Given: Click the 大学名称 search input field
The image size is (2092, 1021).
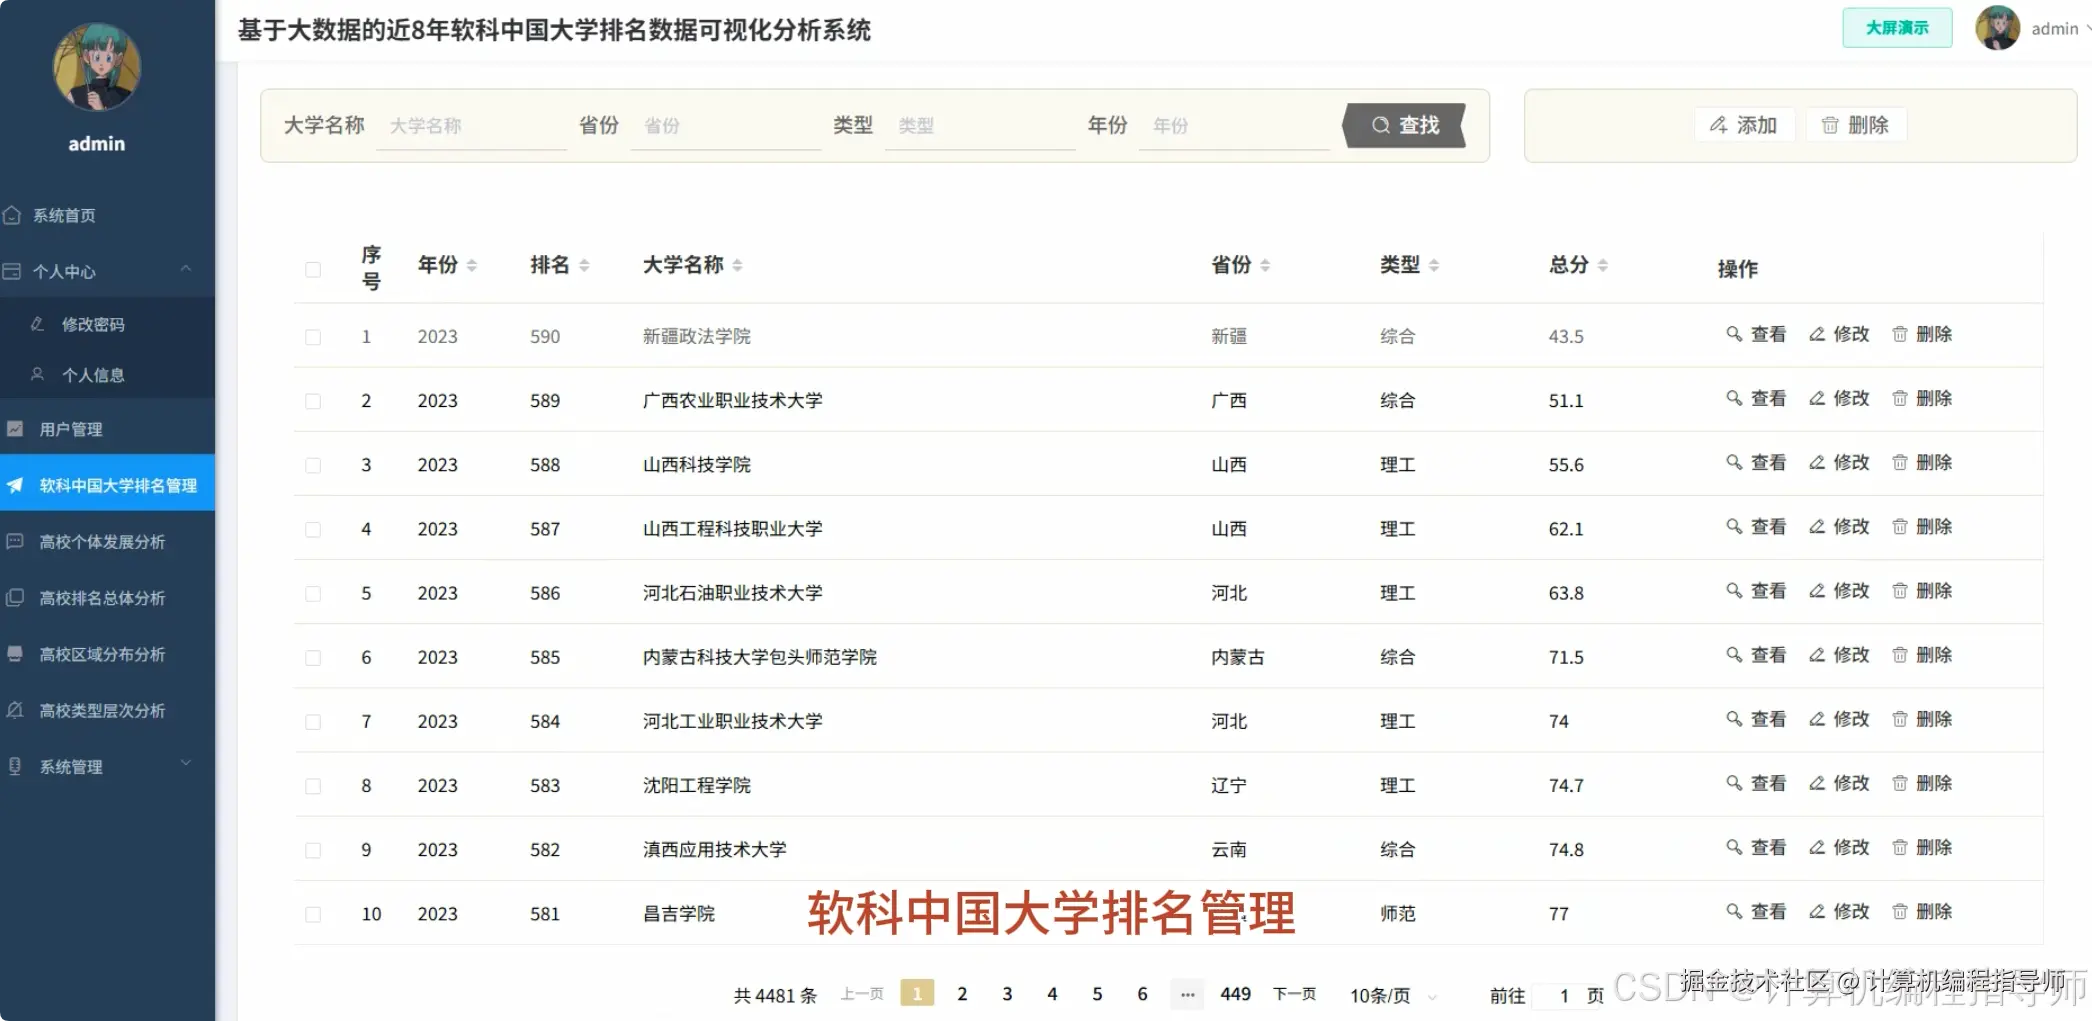Looking at the screenshot, I should [x=470, y=125].
